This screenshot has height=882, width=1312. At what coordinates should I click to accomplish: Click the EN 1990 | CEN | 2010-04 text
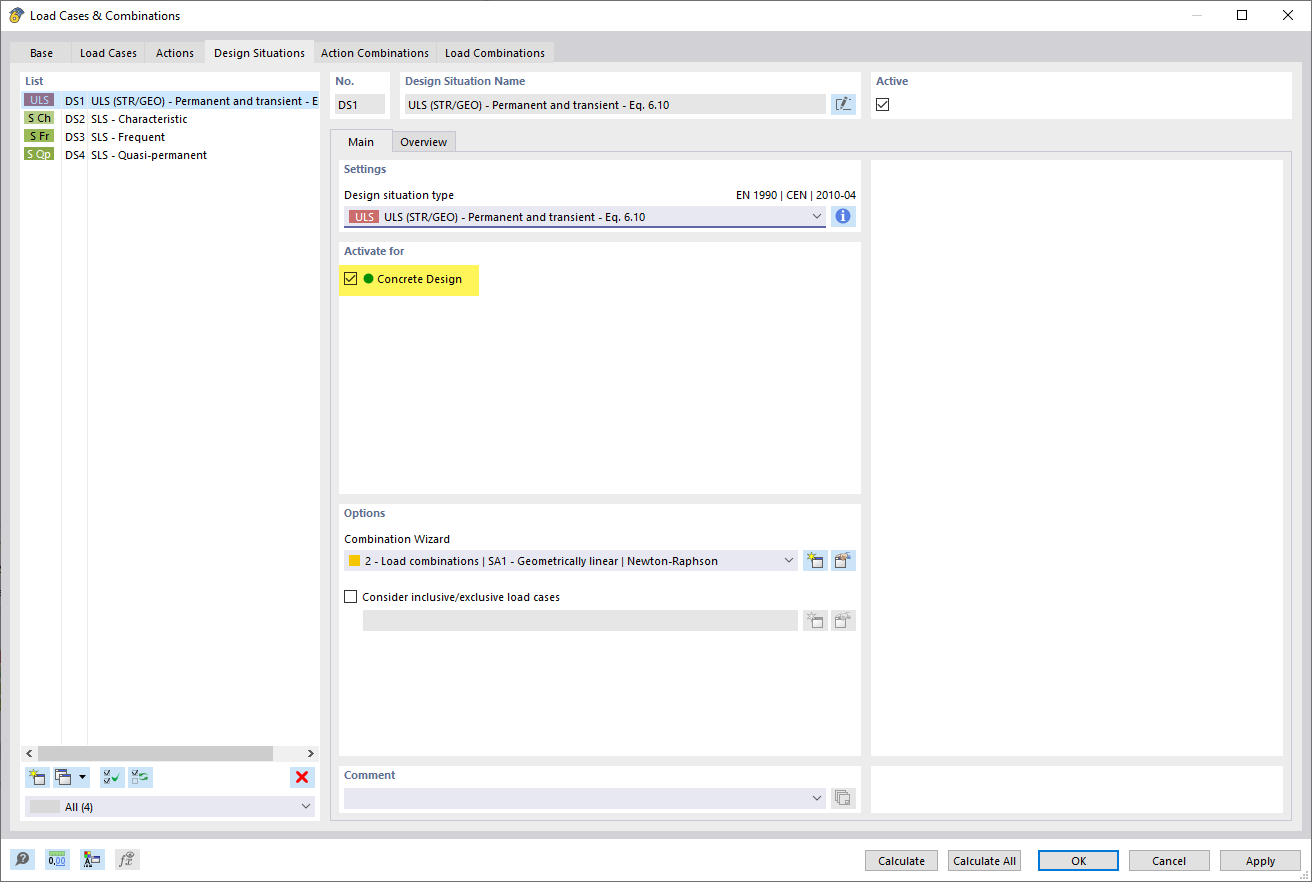(x=796, y=195)
